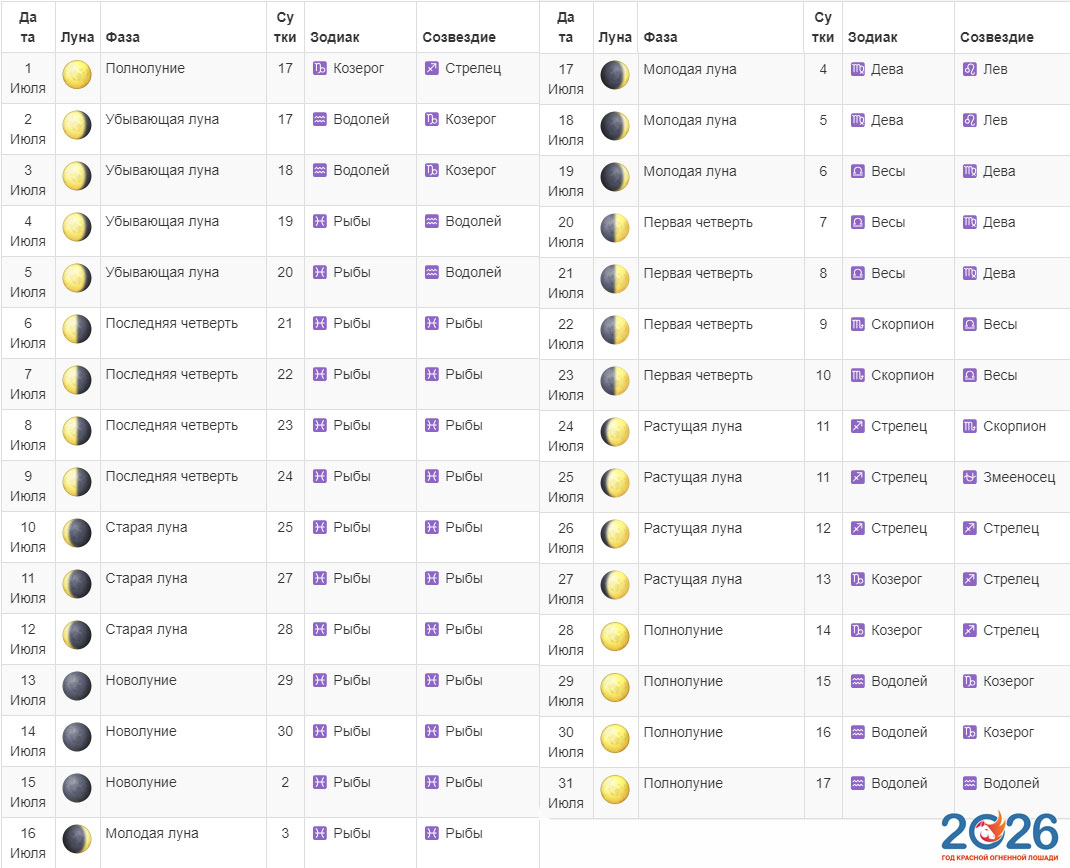Click the young moon icon for 17 Июля
Image resolution: width=1070 pixels, height=868 pixels.
pos(615,76)
